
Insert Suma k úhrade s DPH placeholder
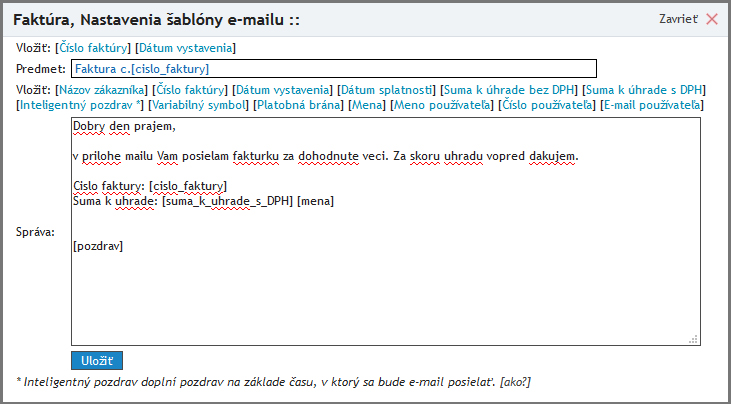tap(645, 90)
